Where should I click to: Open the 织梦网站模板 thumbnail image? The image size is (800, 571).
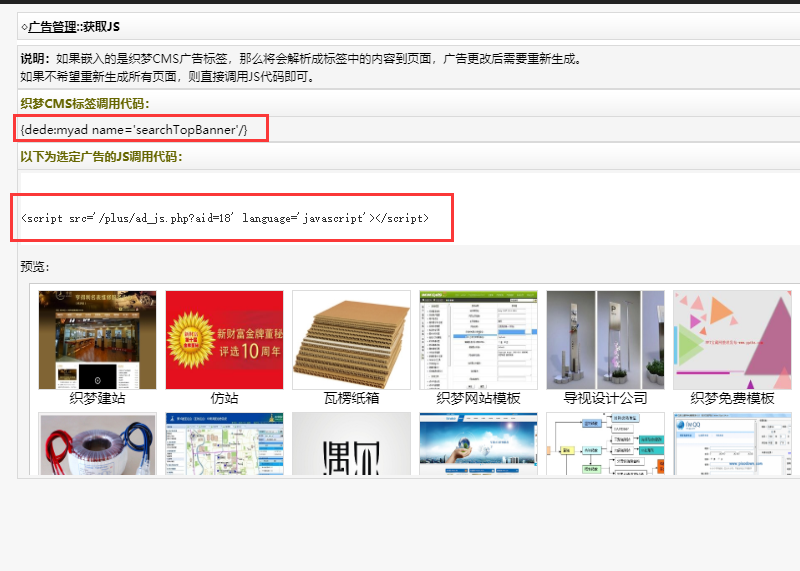(x=479, y=340)
